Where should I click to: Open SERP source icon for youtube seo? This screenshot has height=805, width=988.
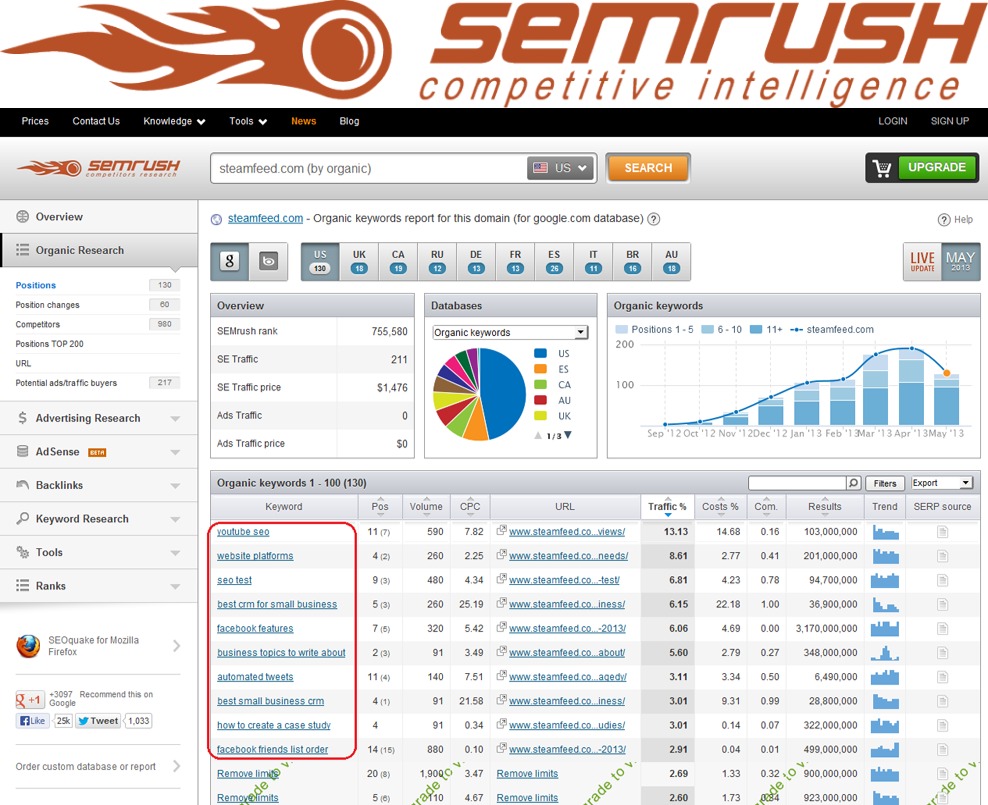point(942,532)
